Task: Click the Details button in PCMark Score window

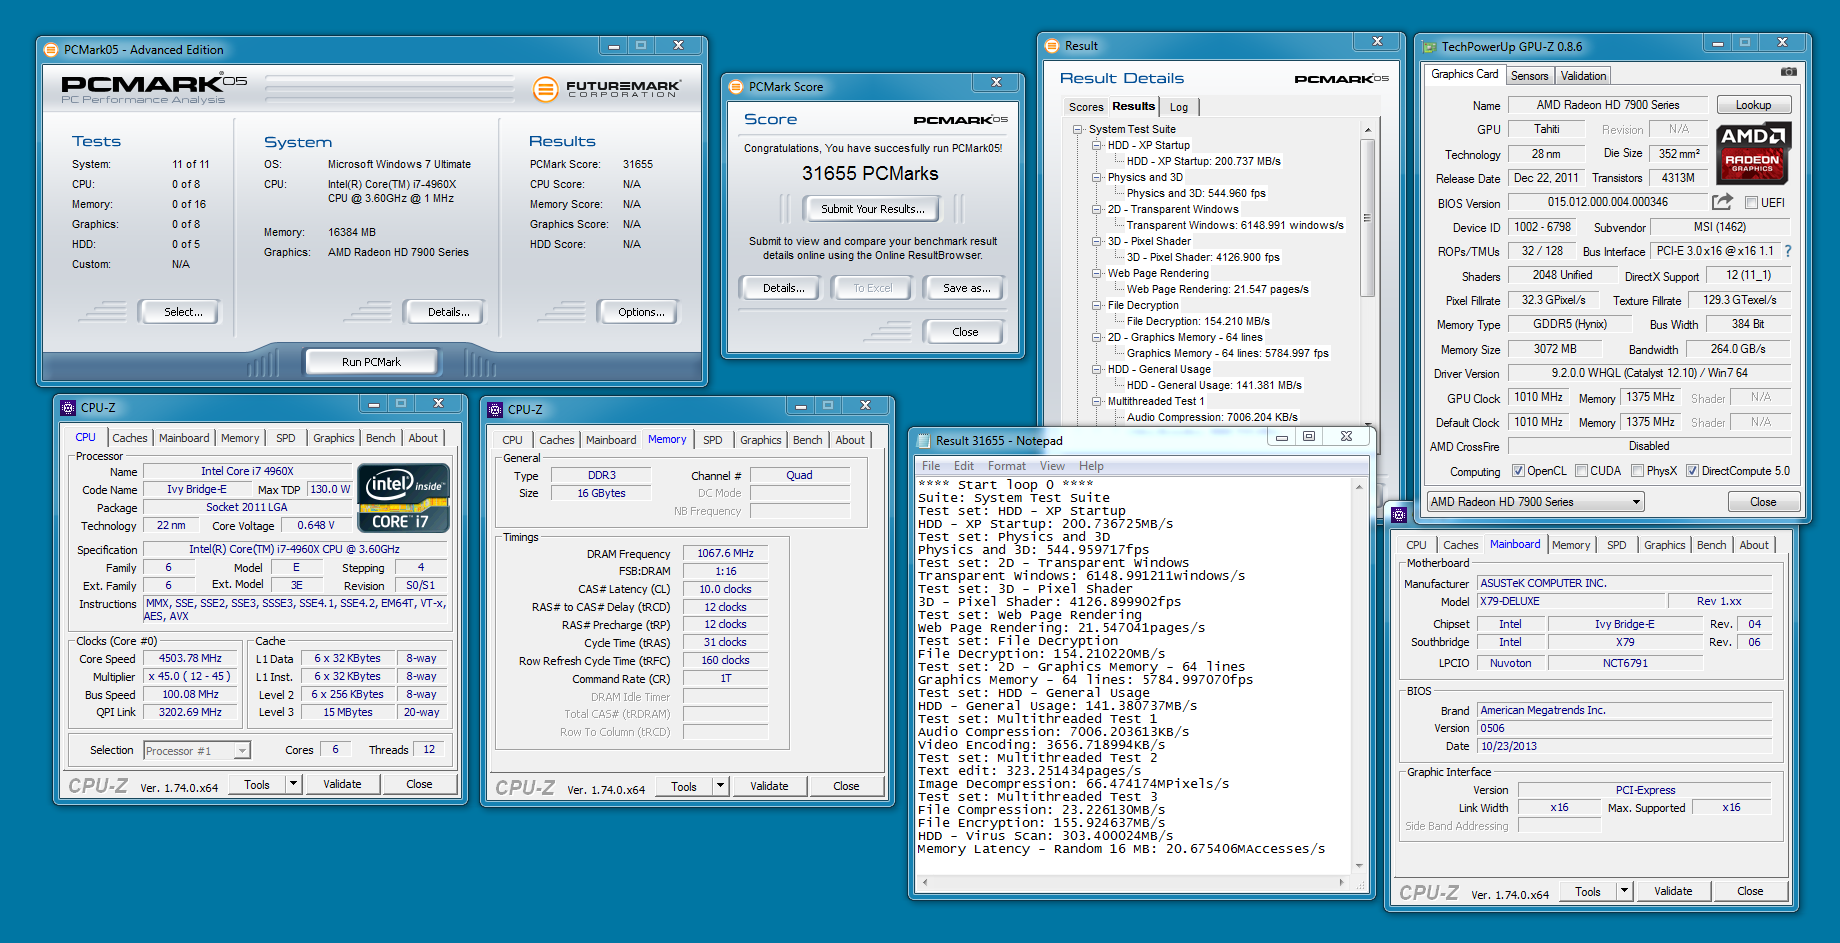Action: coord(783,288)
